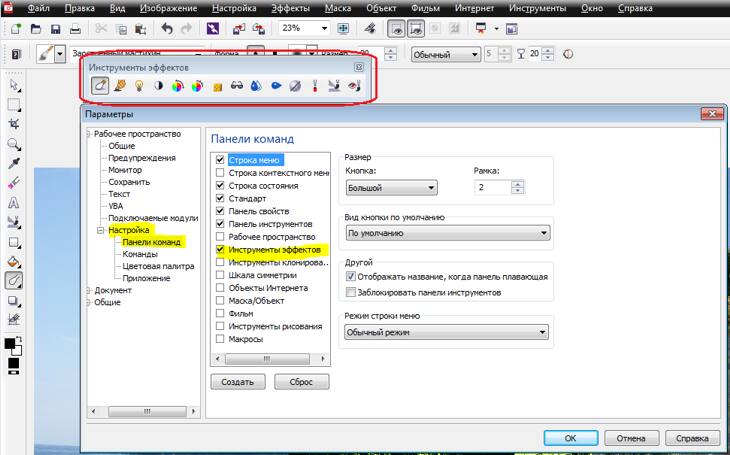Select the Text tool in the toolbox
This screenshot has width=730, height=455.
point(14,203)
